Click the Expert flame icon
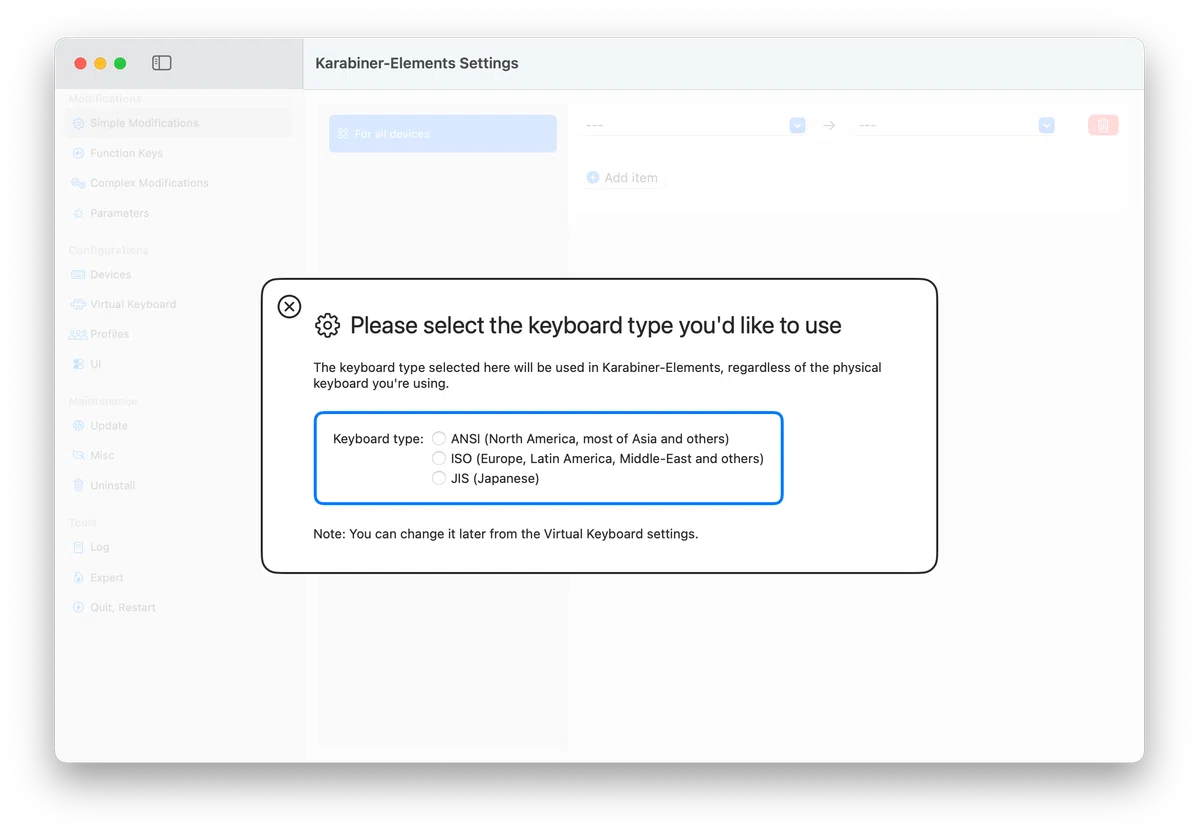Image resolution: width=1200 pixels, height=836 pixels. [x=78, y=577]
